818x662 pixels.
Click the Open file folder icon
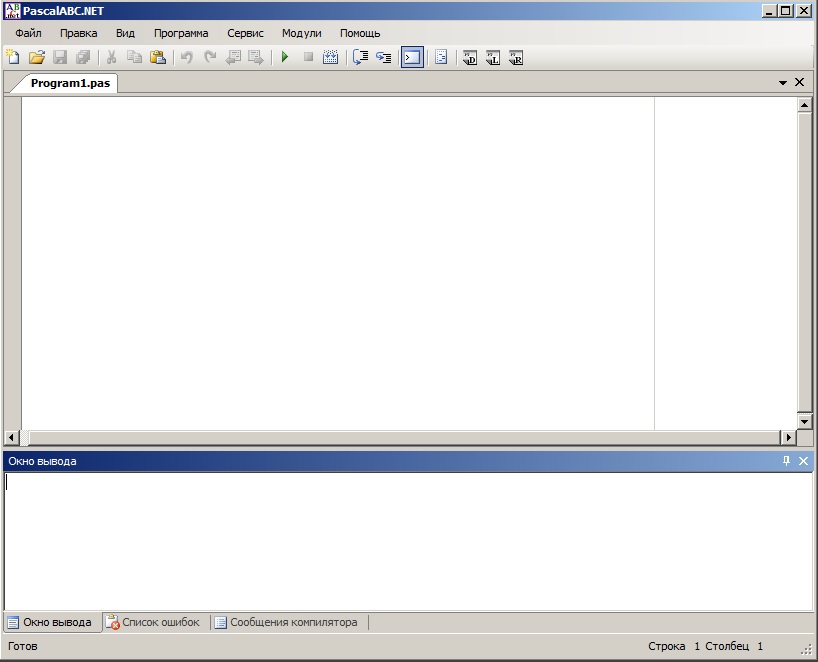tap(37, 57)
